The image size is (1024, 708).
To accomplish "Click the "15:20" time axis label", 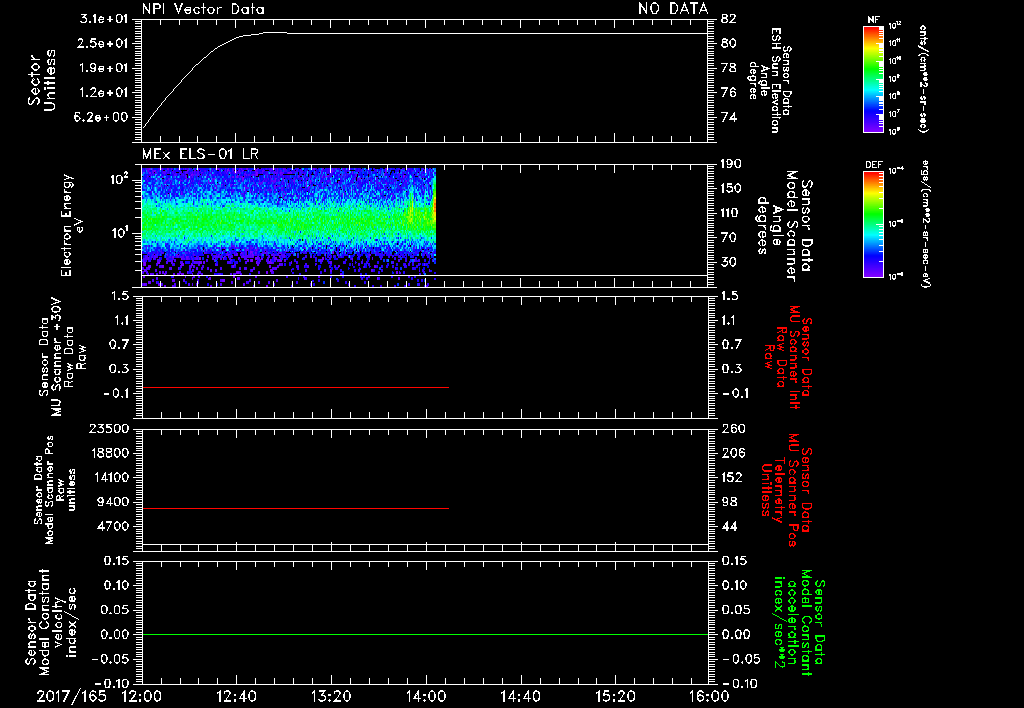I will tap(615, 696).
